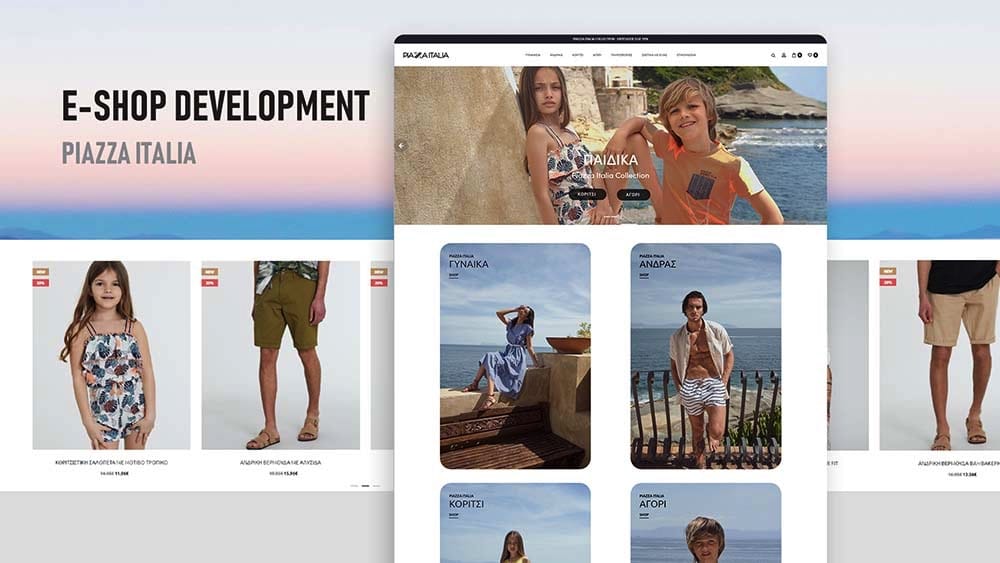This screenshot has width=1000, height=563.
Task: Click the SHOP link on ΚΟΡΙΤΣΙ category card
Action: [453, 515]
